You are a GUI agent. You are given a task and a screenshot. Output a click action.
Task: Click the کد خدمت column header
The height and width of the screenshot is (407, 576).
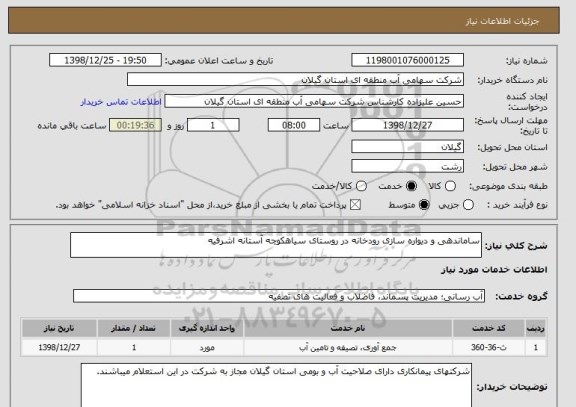489,328
